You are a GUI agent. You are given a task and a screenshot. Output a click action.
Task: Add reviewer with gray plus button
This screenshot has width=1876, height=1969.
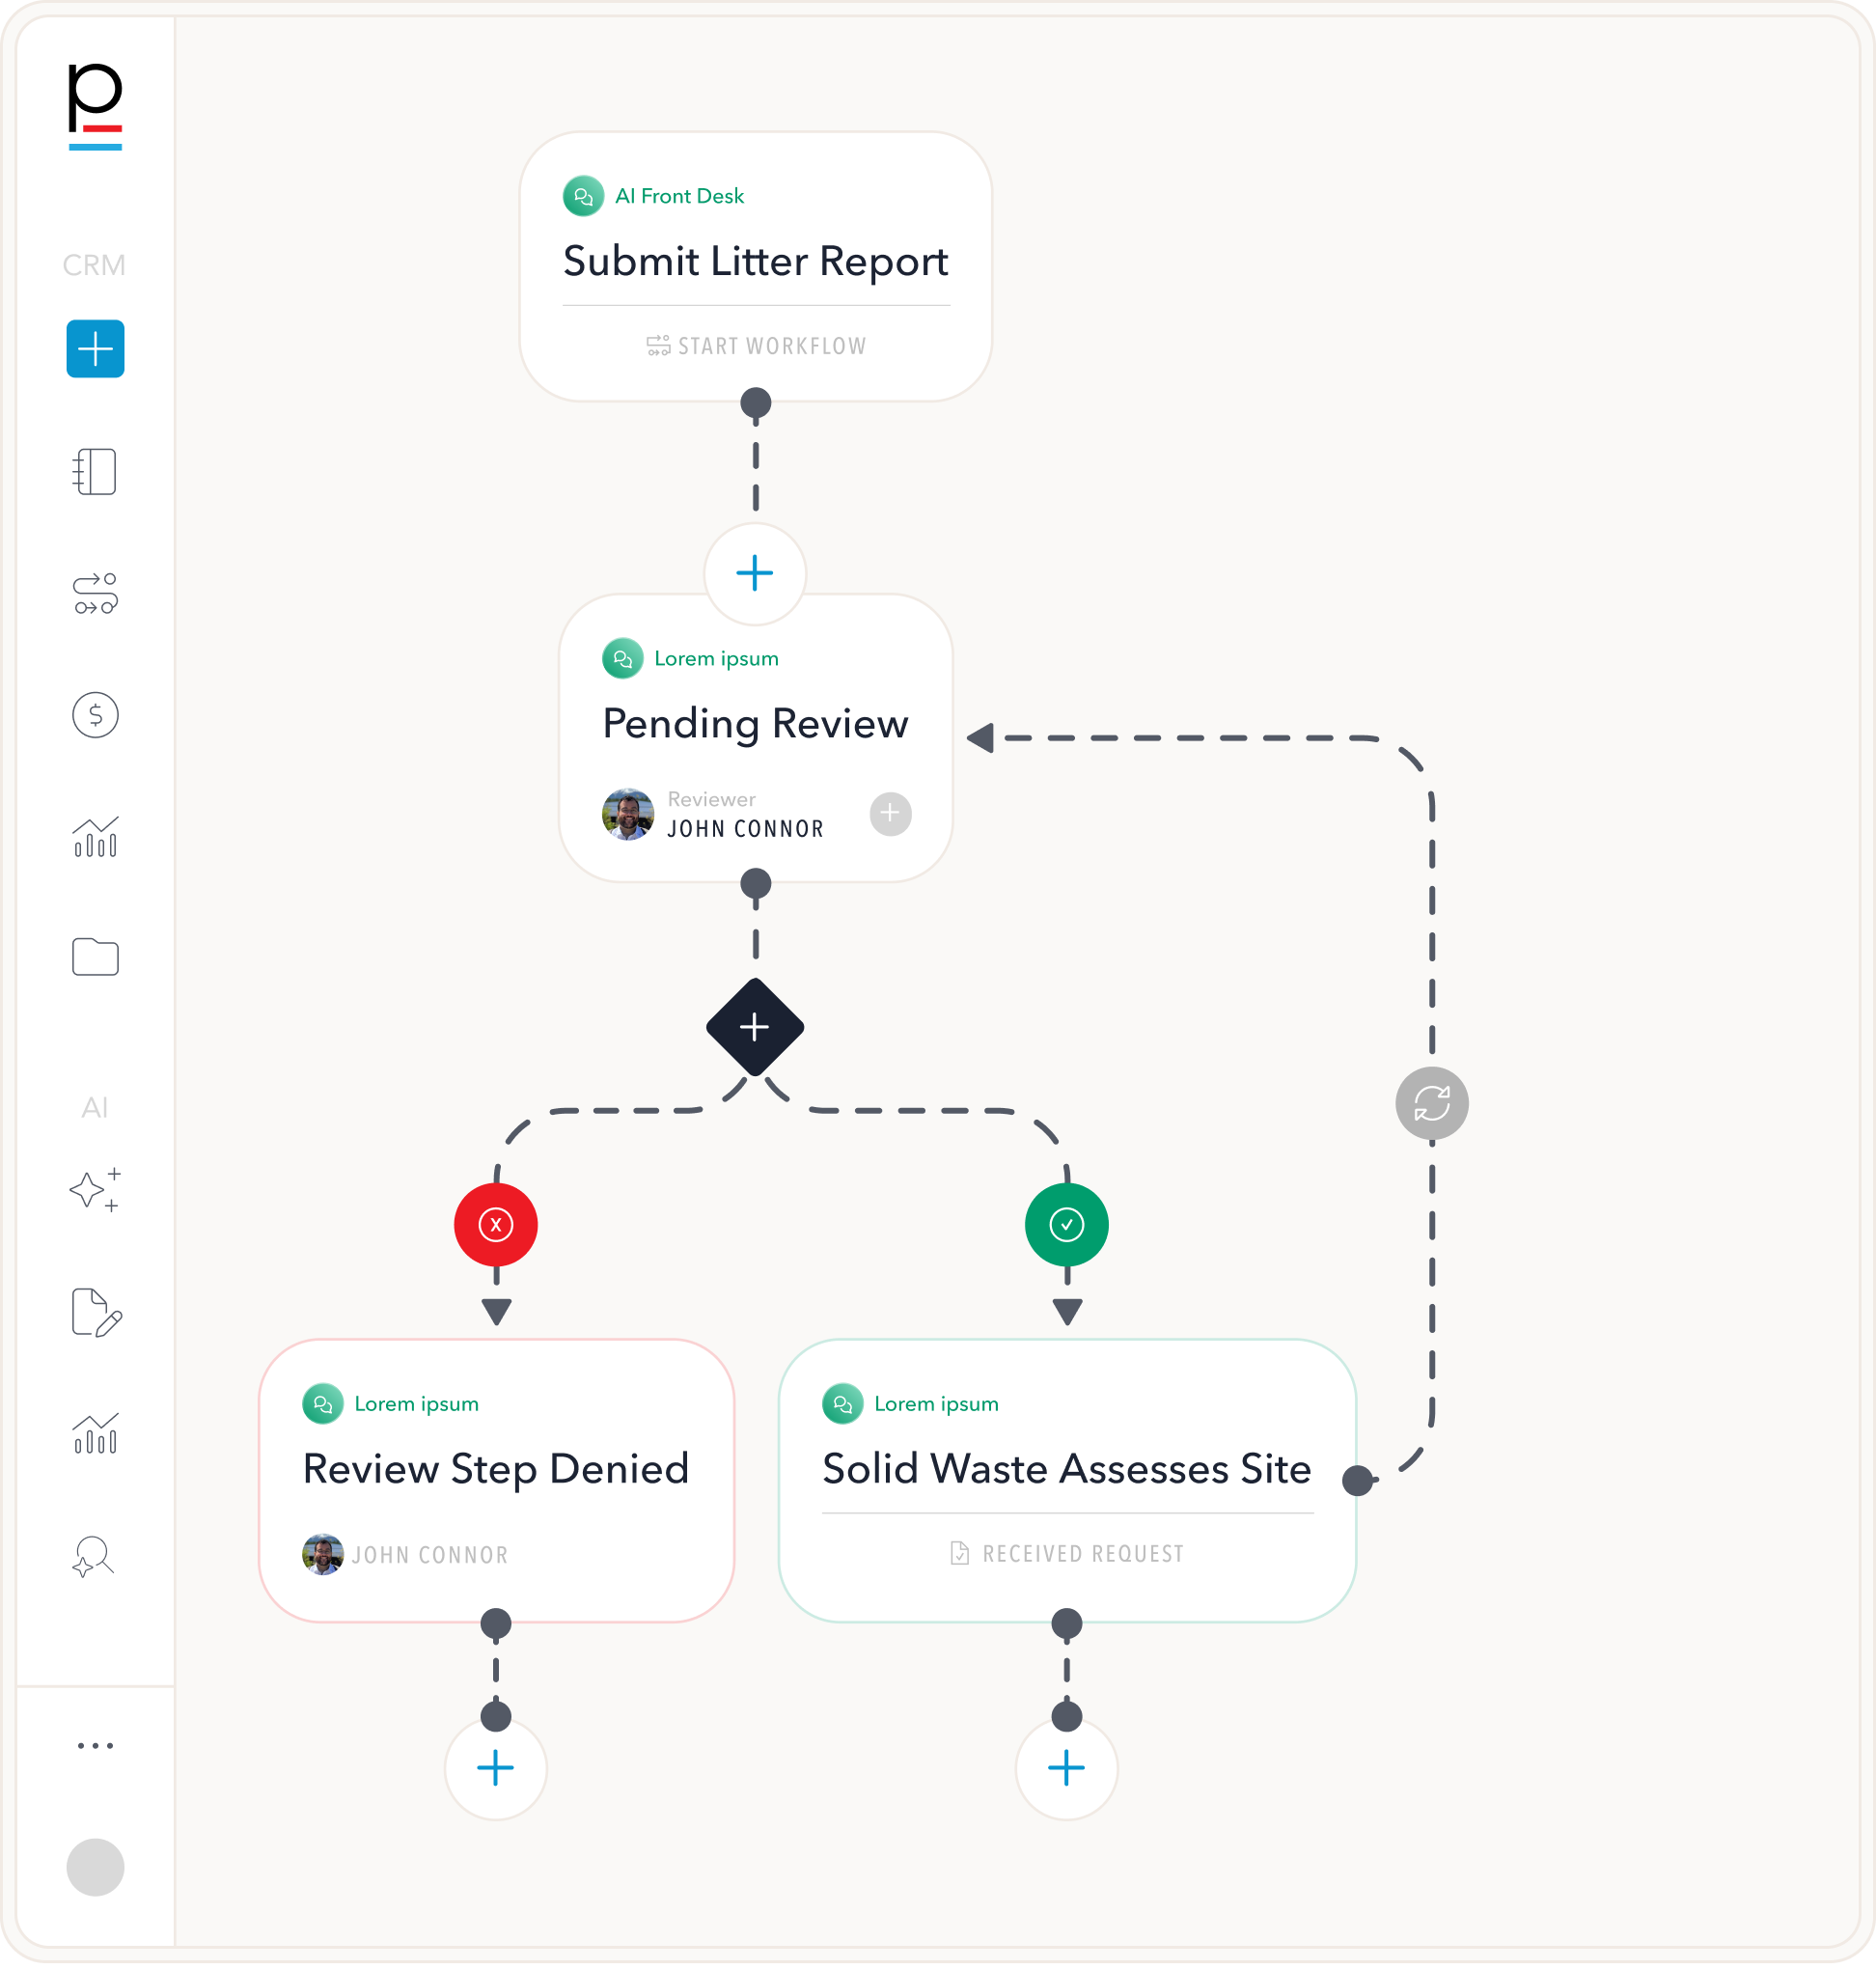(890, 814)
